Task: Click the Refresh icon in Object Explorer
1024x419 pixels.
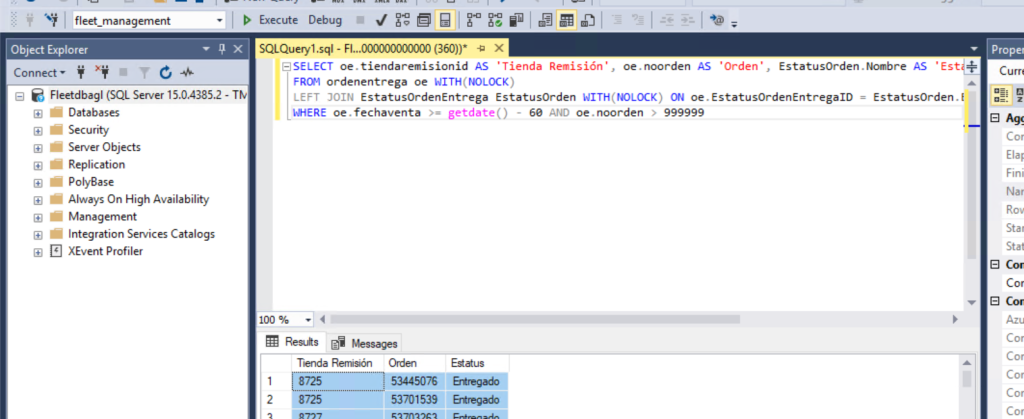Action: (x=166, y=72)
